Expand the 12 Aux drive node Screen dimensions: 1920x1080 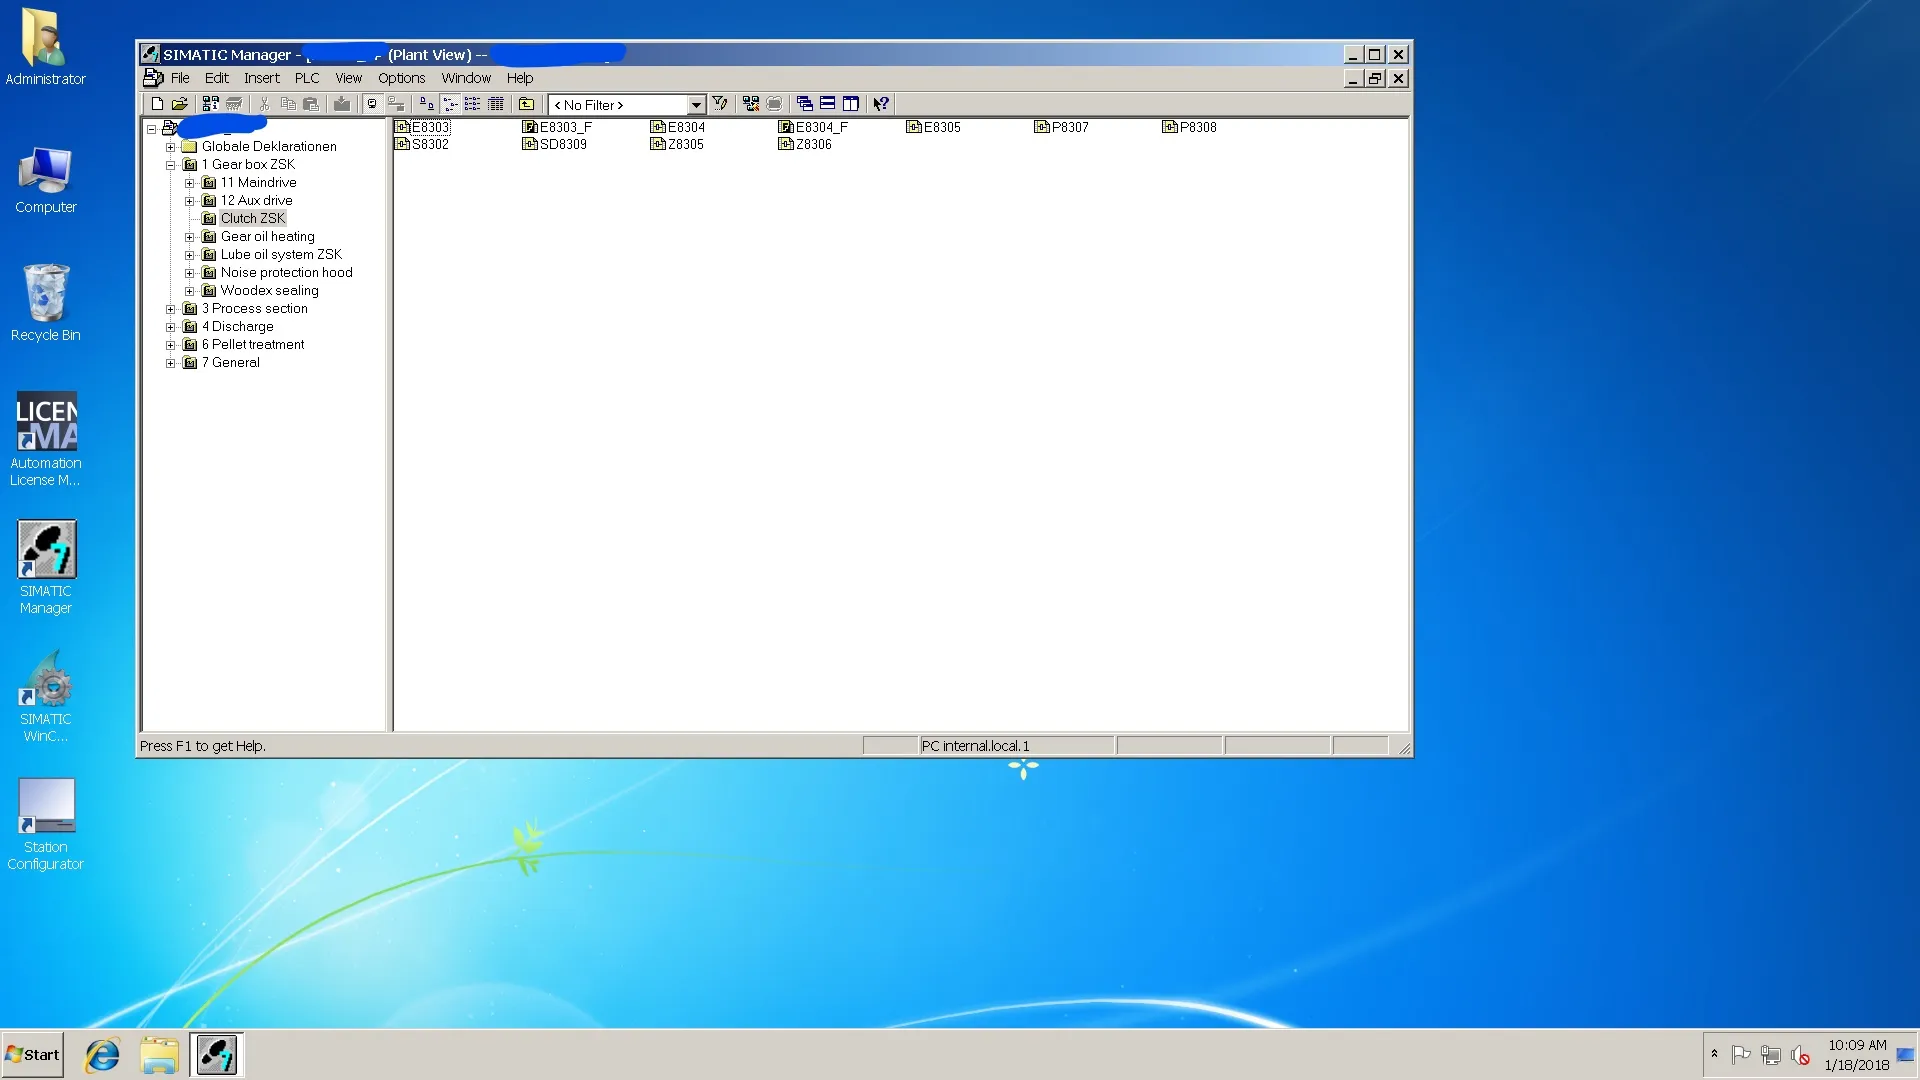pyautogui.click(x=189, y=201)
